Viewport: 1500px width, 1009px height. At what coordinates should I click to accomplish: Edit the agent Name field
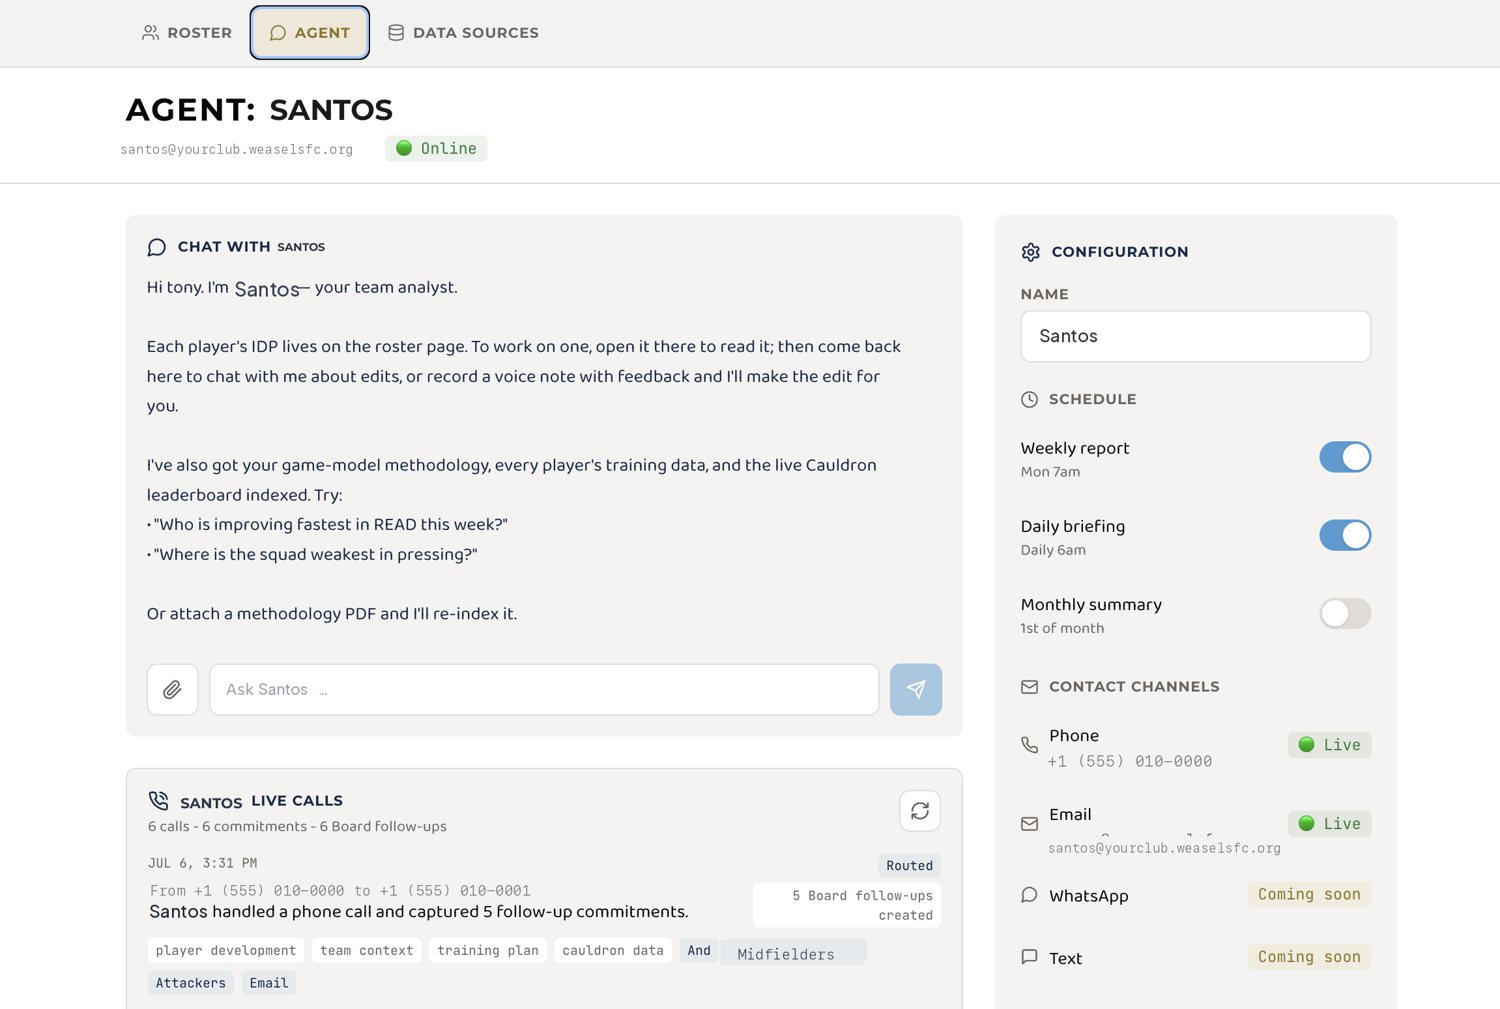[1195, 336]
